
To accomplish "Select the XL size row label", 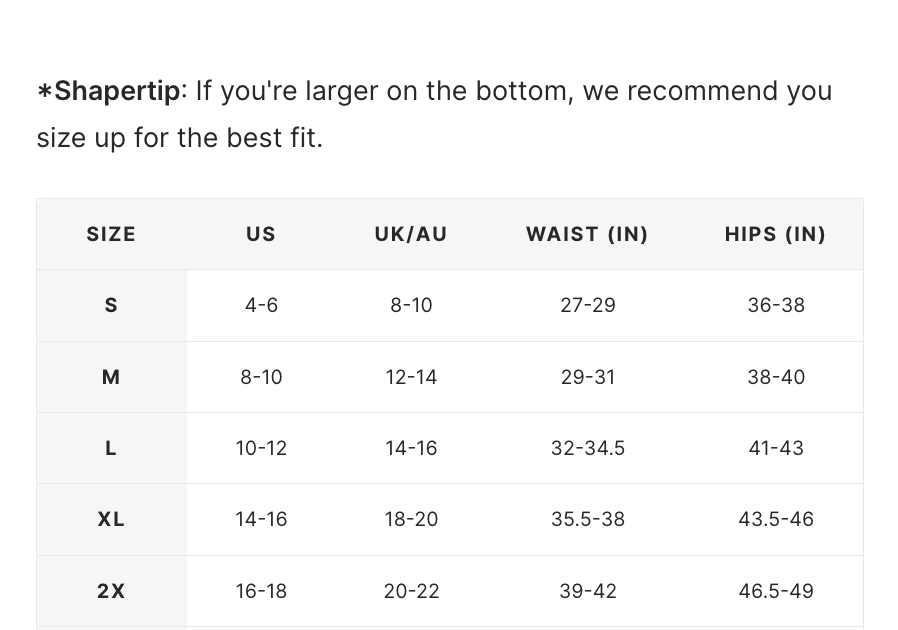I will (111, 519).
